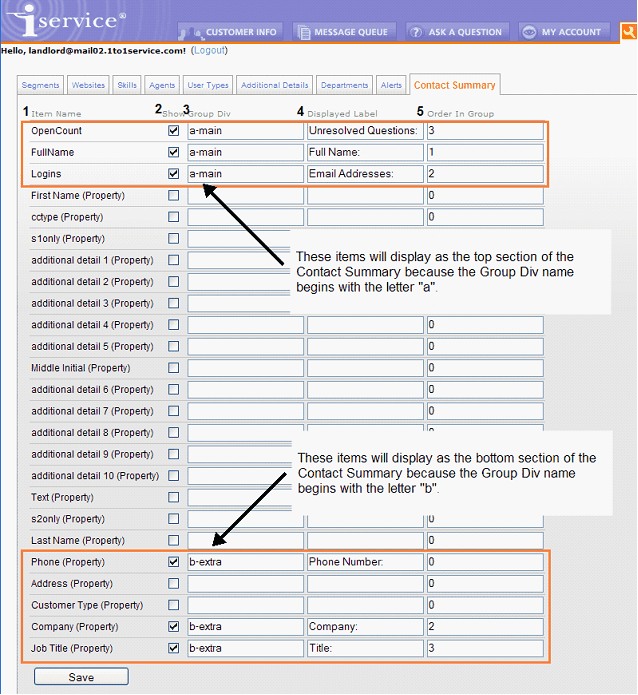Check the cctype (Property) checkbox
This screenshot has width=638, height=695.
(173, 217)
